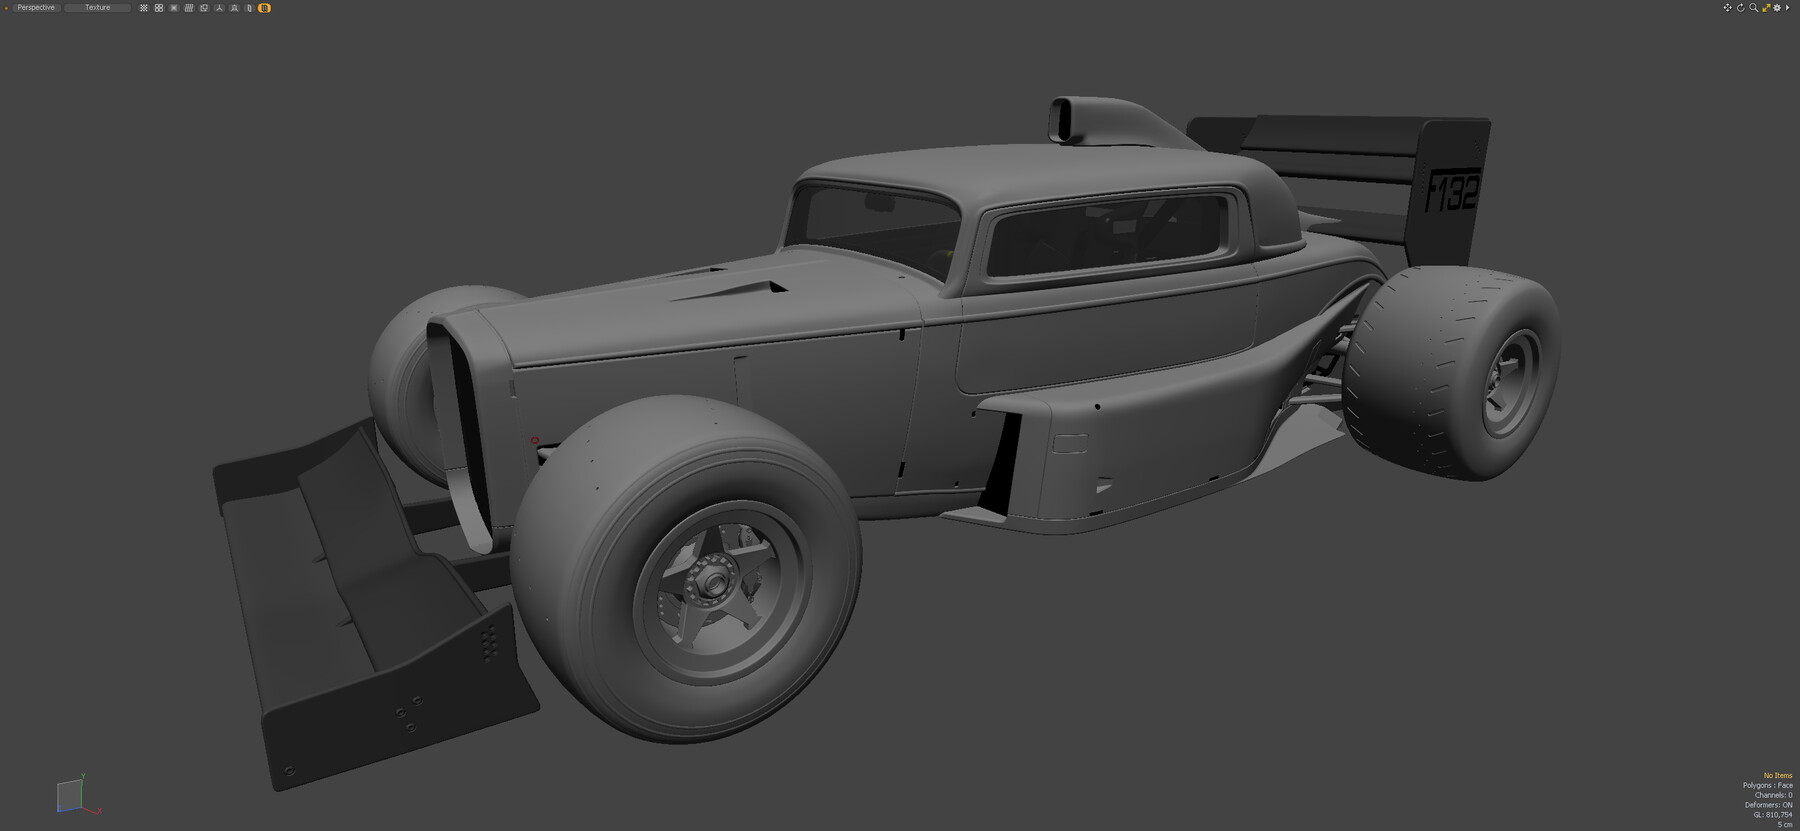Click the stand-shaped icon beside the axis icon
The width and height of the screenshot is (1800, 831).
click(234, 8)
